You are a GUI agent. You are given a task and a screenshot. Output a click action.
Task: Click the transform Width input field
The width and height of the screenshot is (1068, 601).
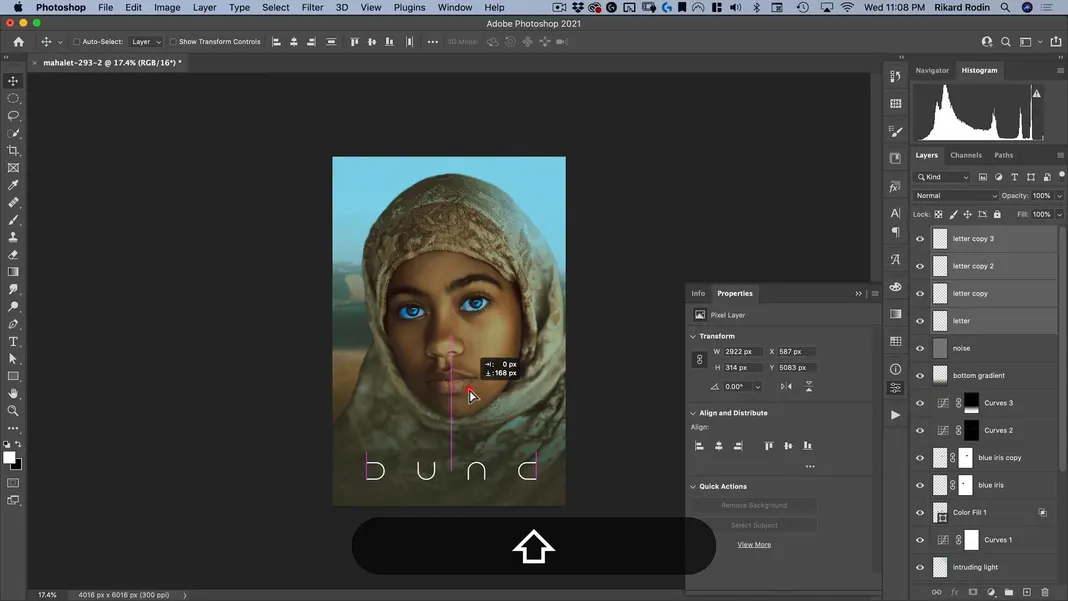pyautogui.click(x=742, y=352)
